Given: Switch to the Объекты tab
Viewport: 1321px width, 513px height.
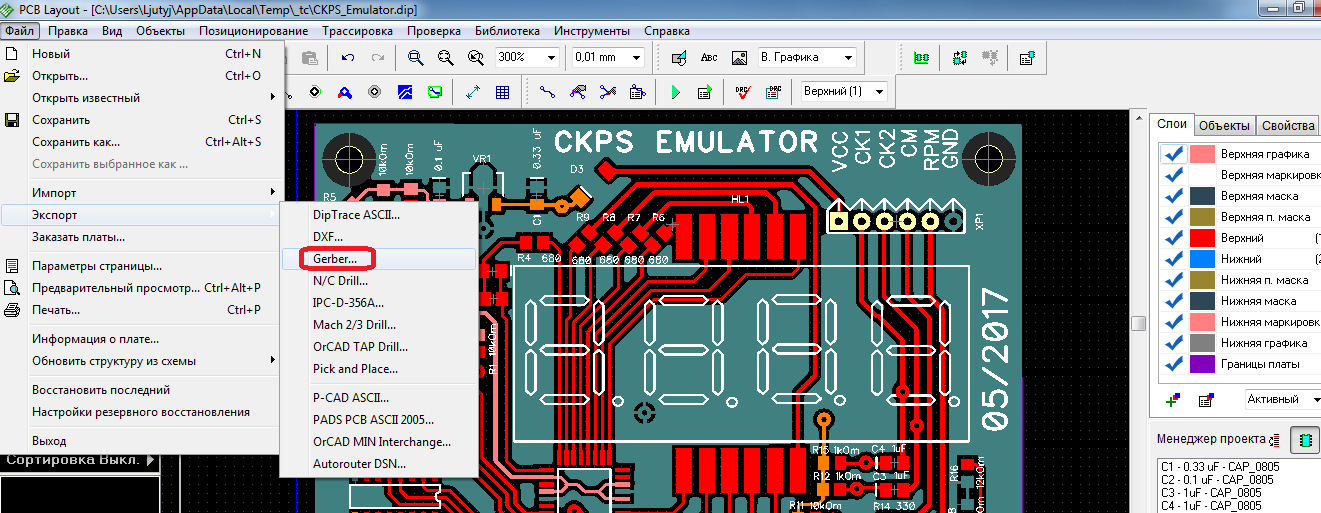Looking at the screenshot, I should (1224, 125).
